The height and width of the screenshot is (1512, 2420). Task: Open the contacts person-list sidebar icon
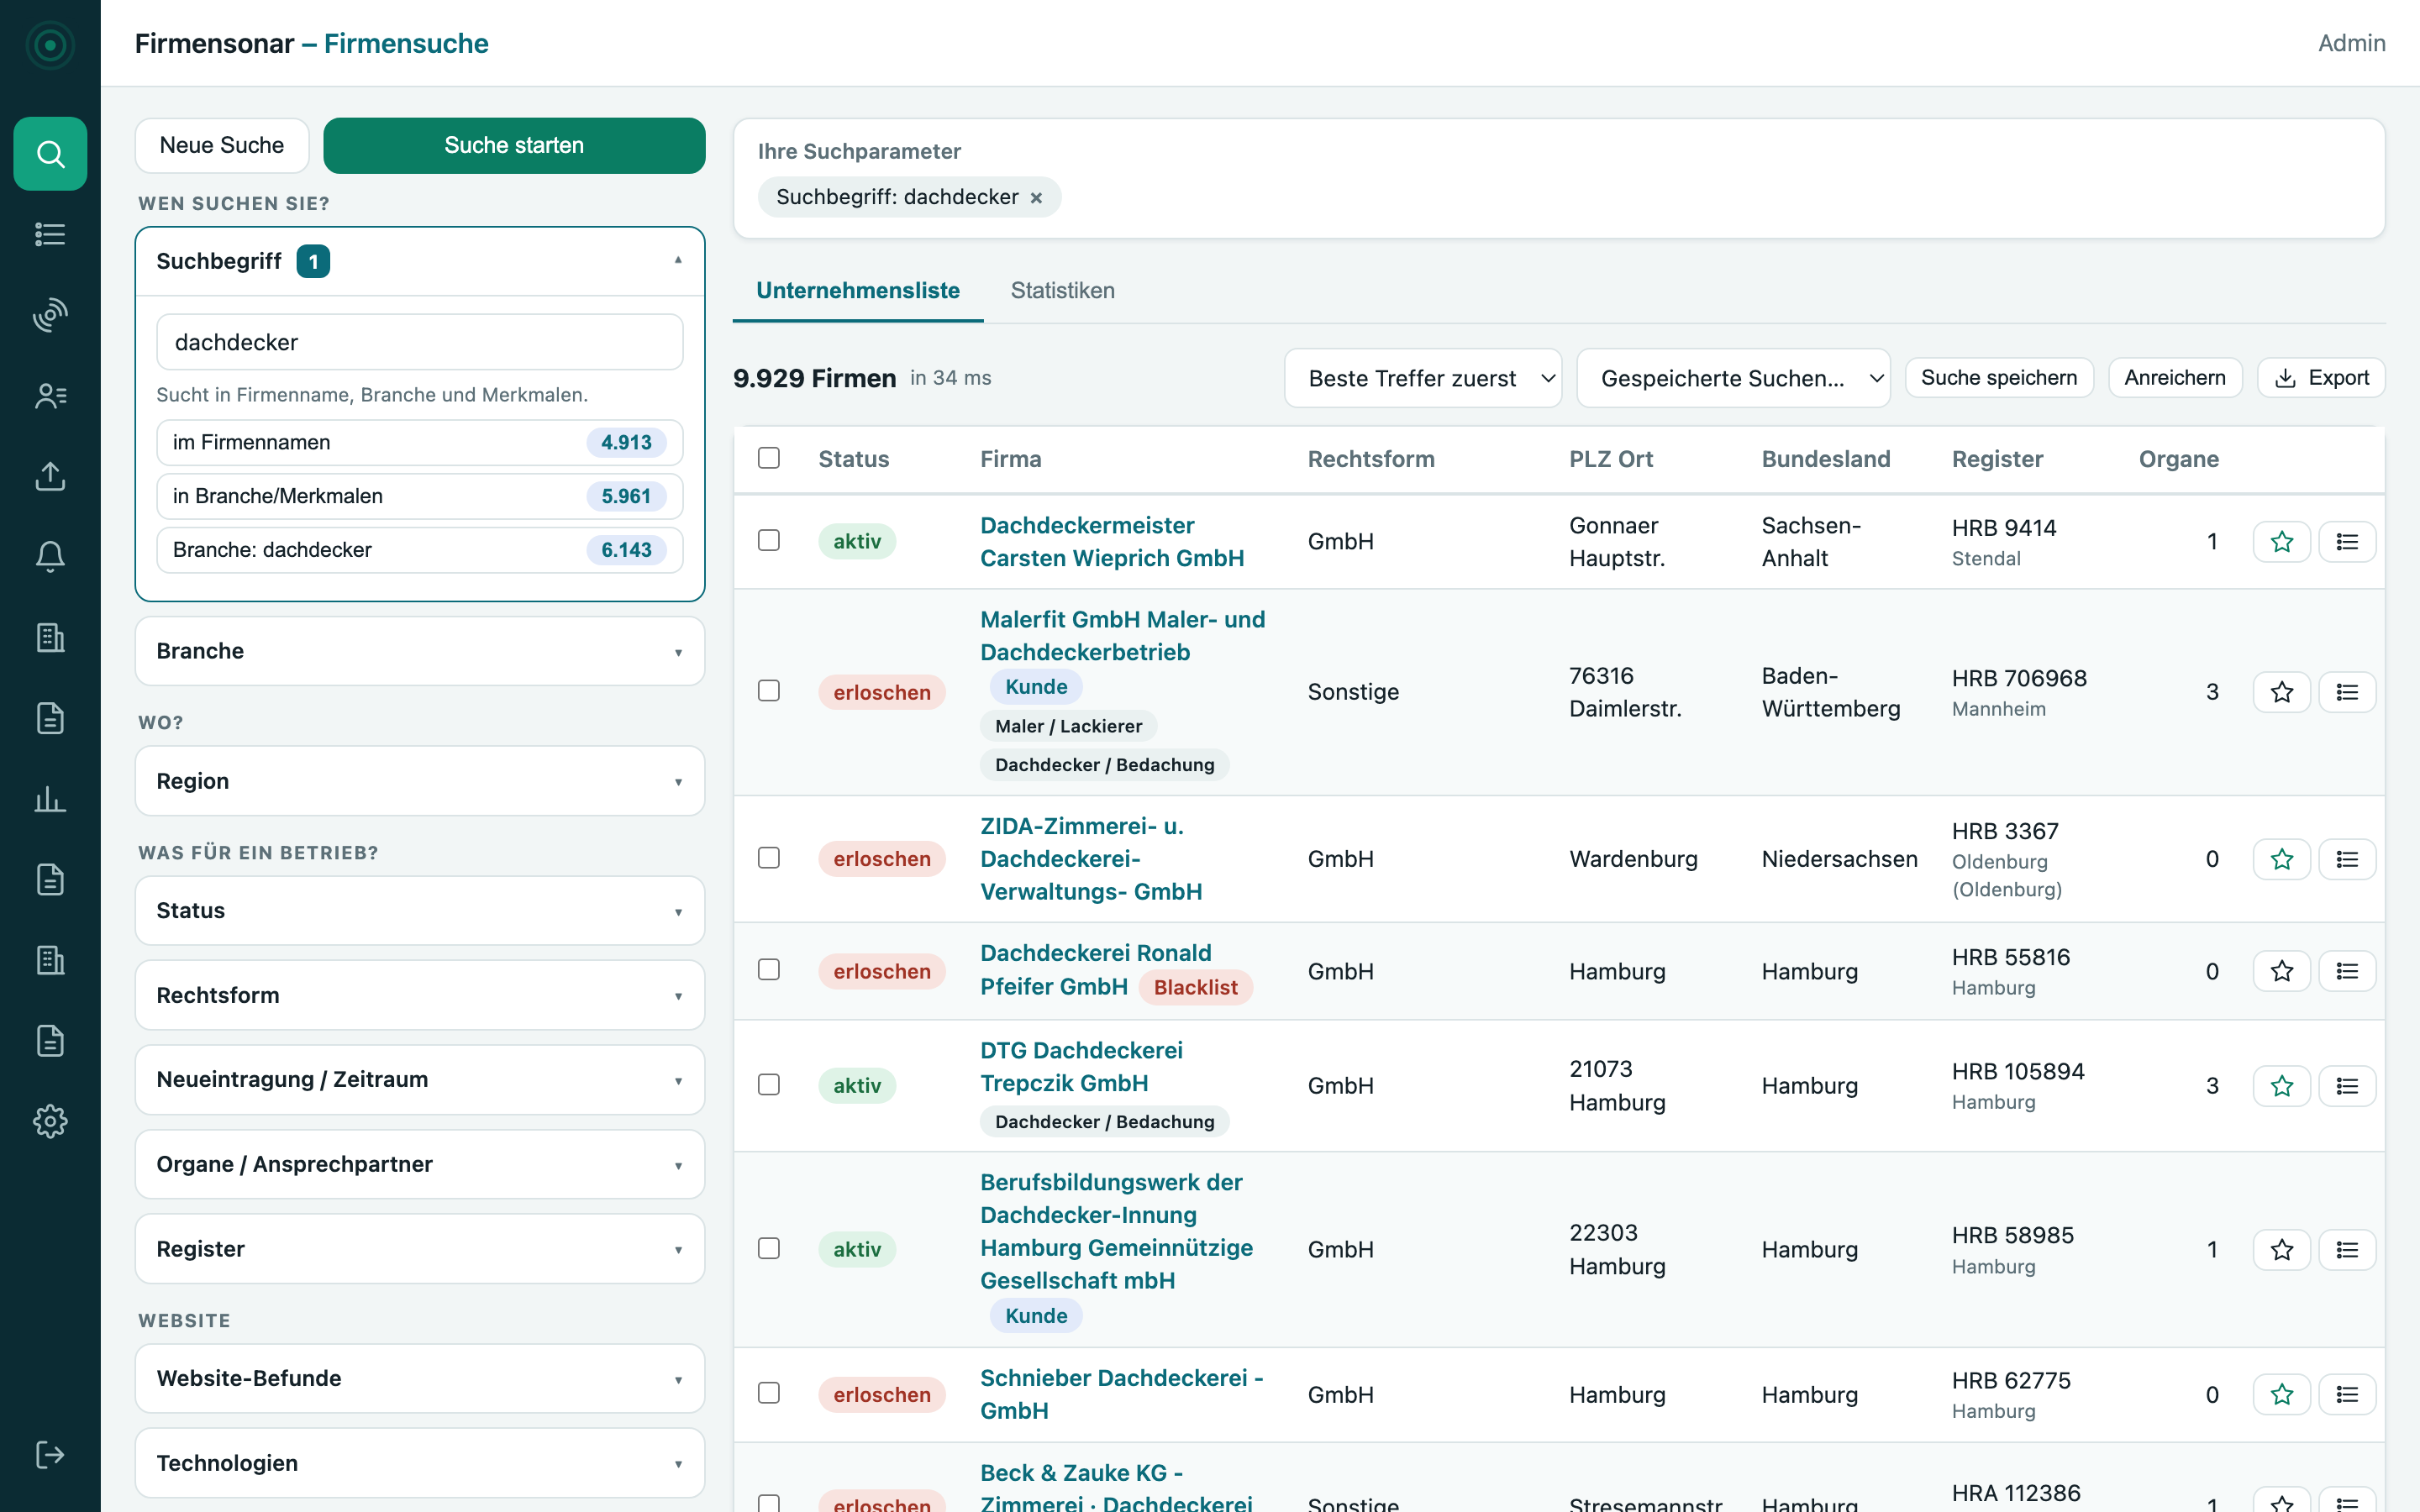coord(50,396)
